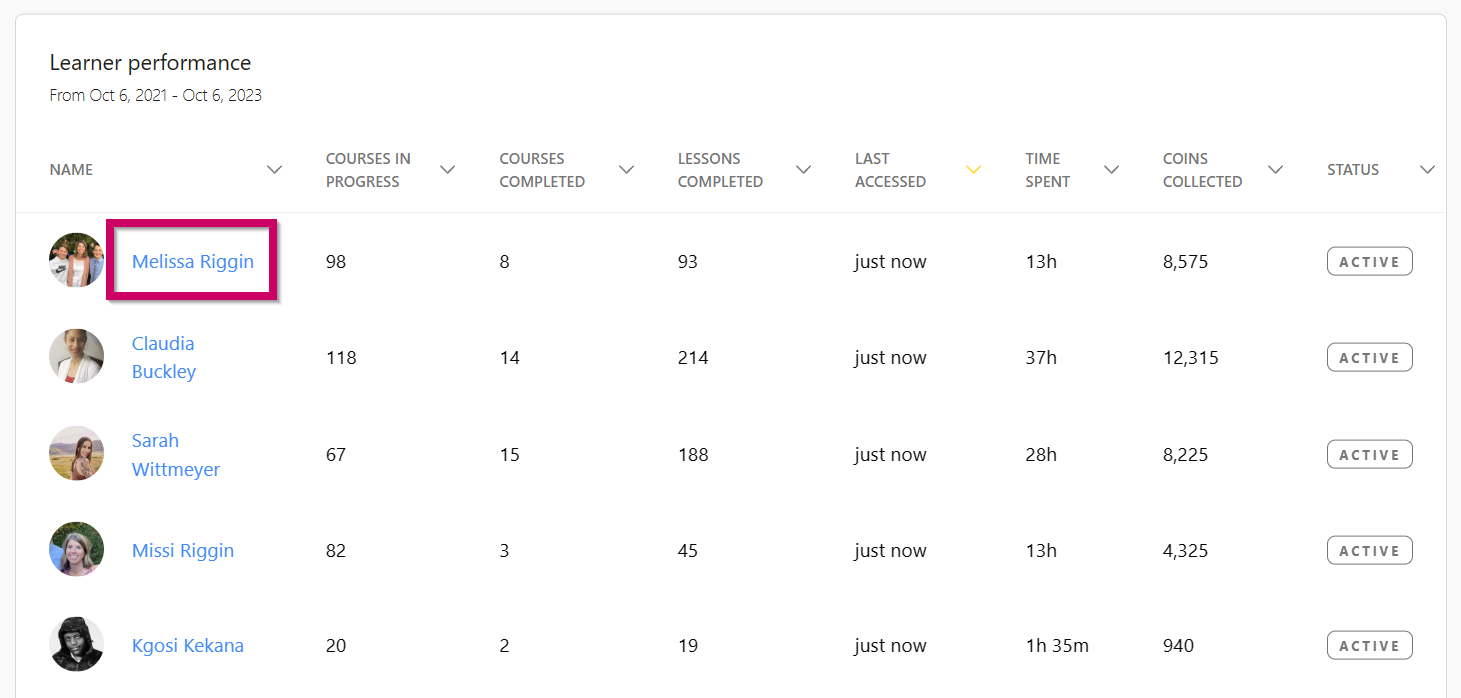View Kgosi Kekana's learner page
Image resolution: width=1461 pixels, height=698 pixels.
(x=188, y=646)
